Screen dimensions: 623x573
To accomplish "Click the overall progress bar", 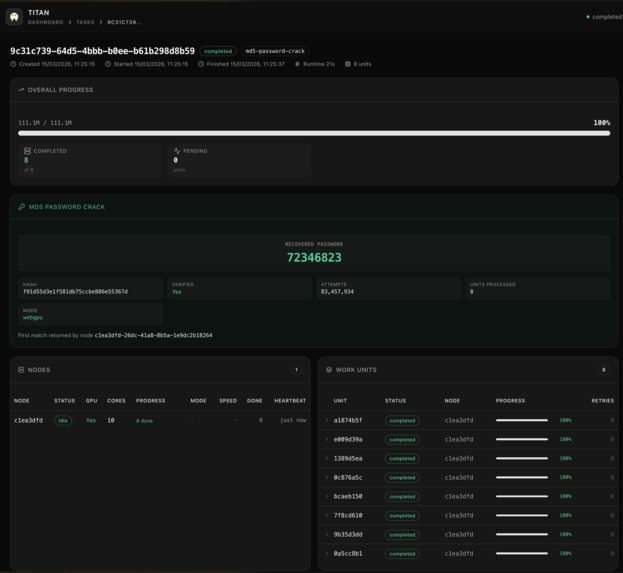I will [x=314, y=133].
